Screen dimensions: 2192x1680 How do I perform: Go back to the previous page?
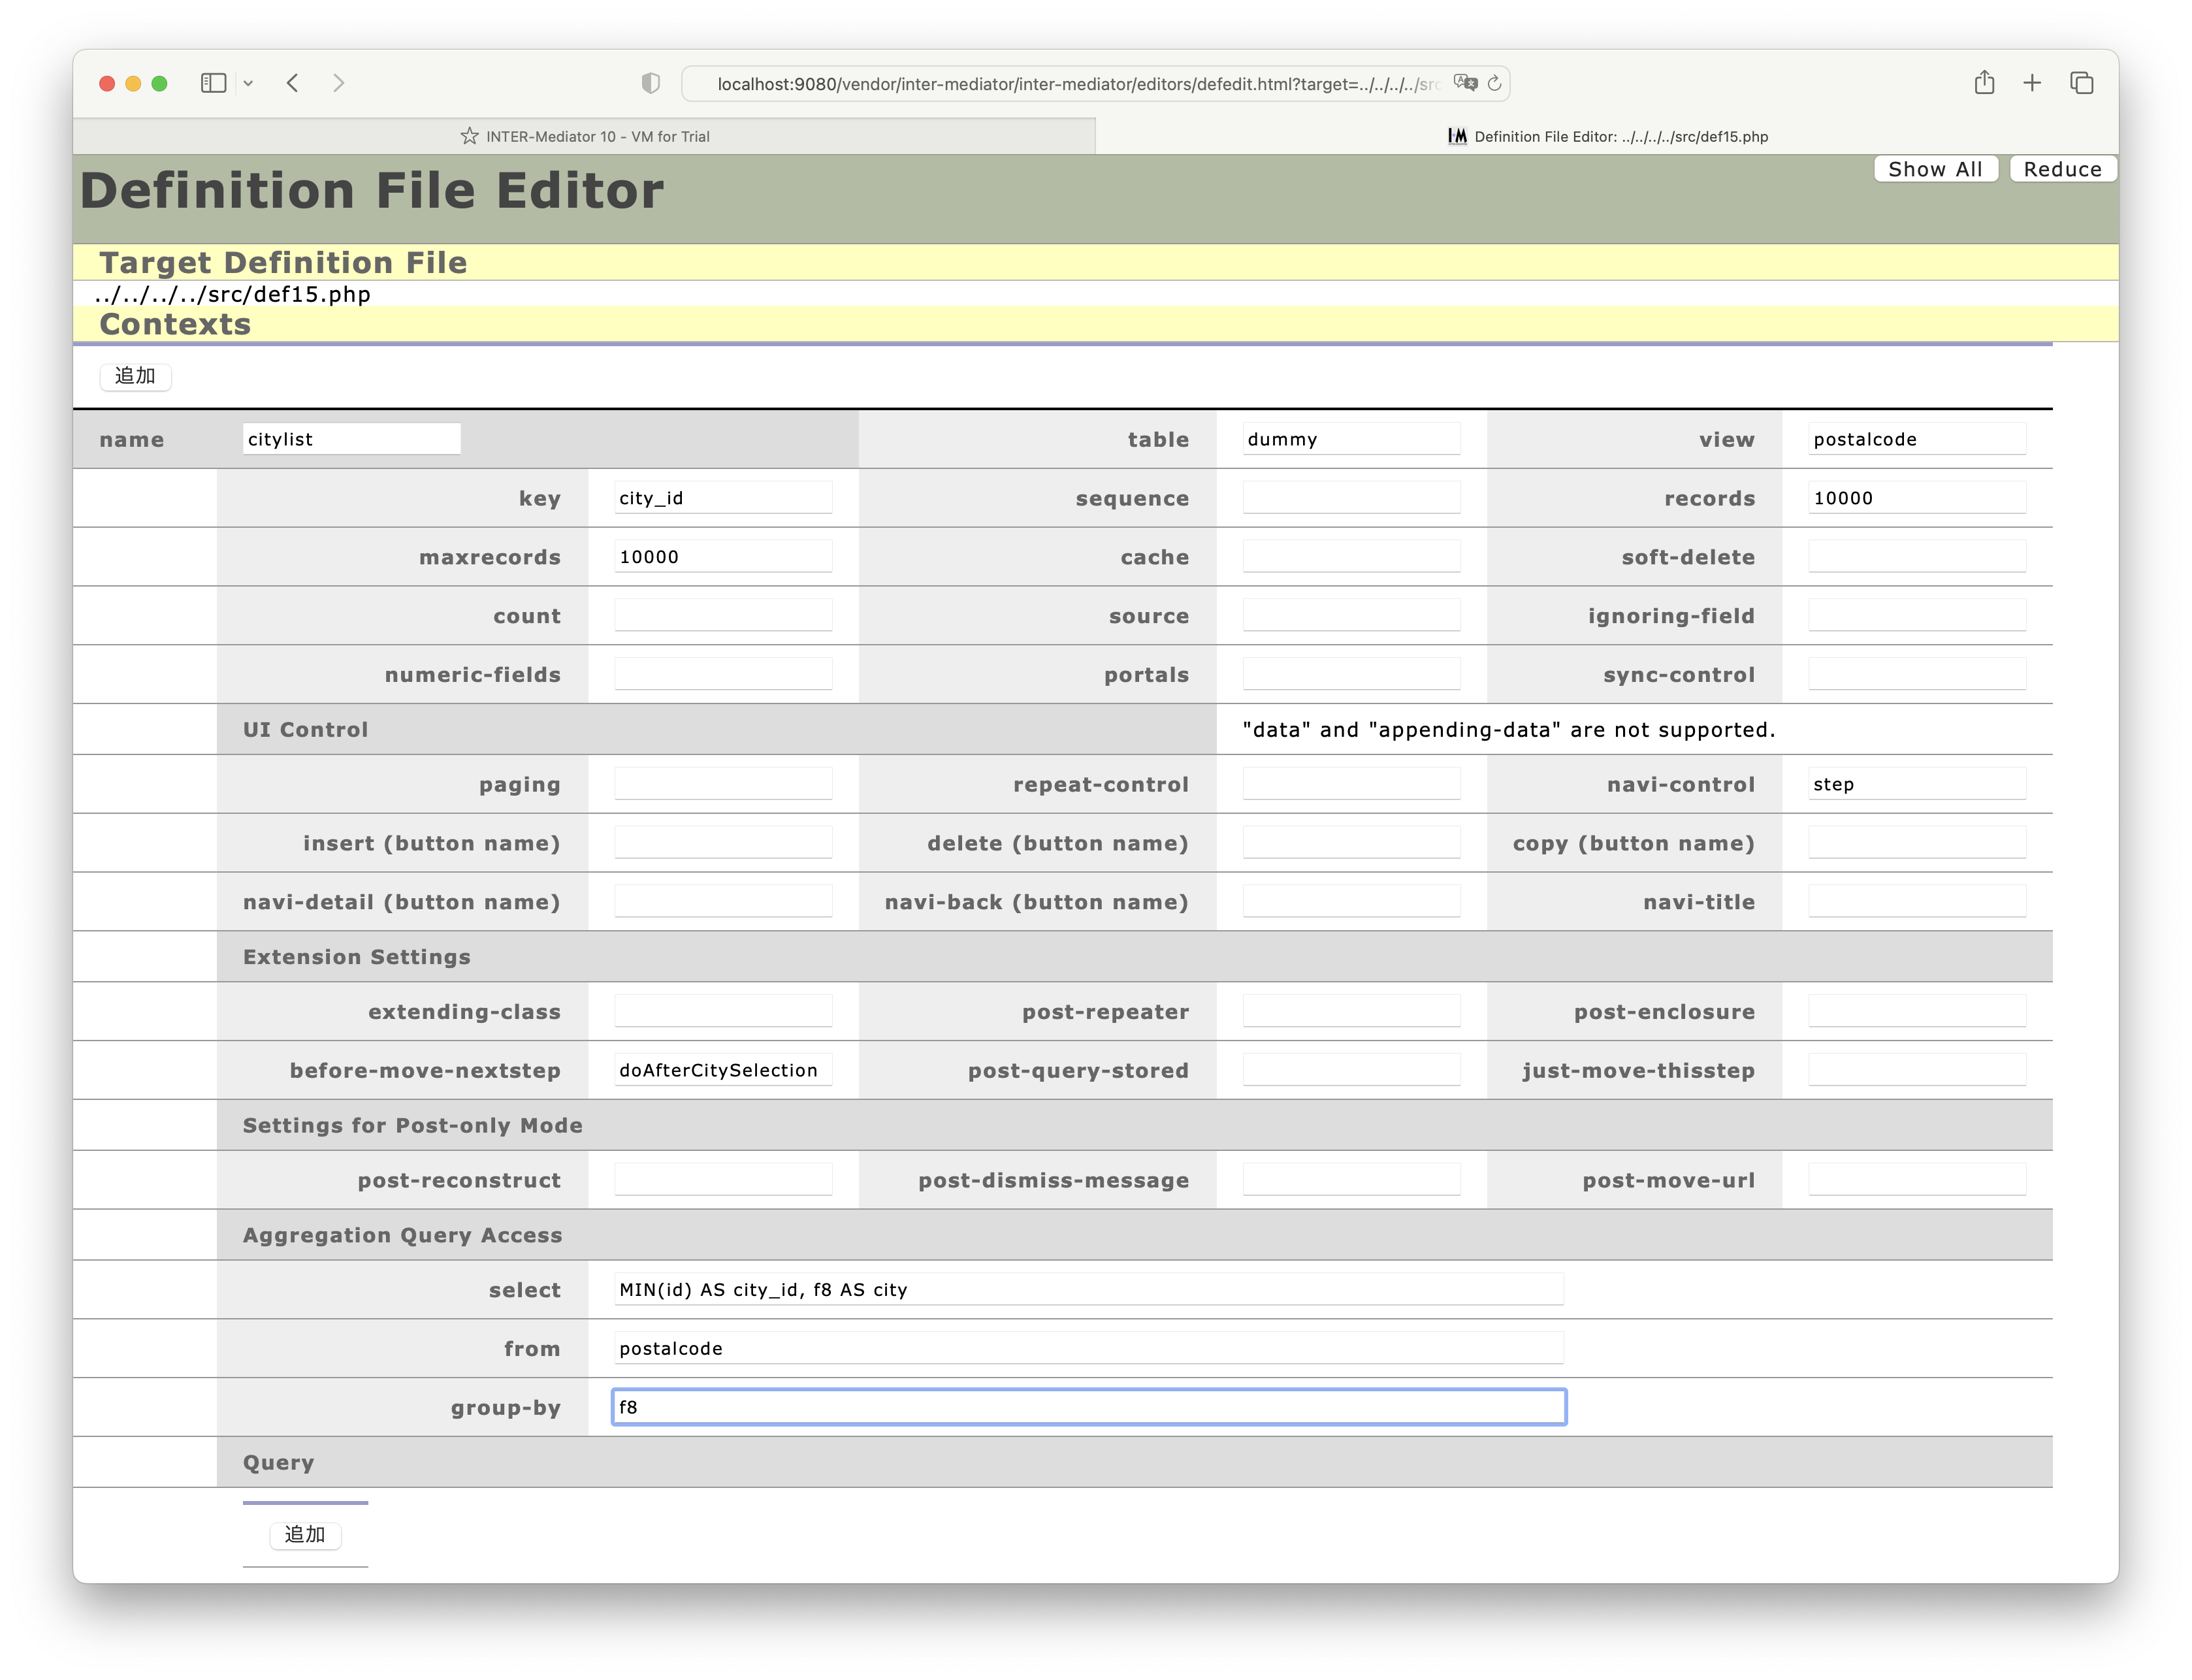(293, 83)
